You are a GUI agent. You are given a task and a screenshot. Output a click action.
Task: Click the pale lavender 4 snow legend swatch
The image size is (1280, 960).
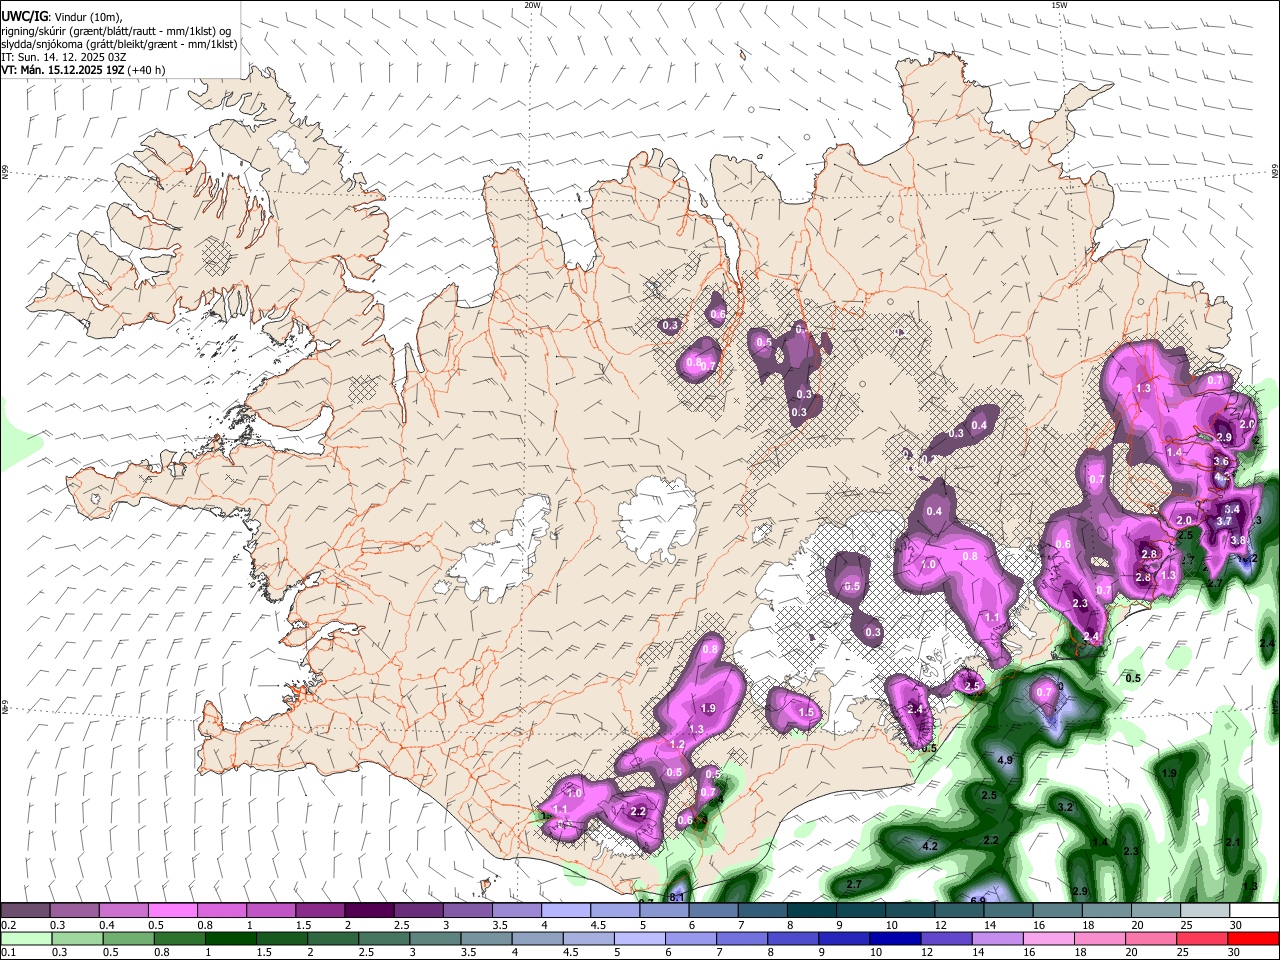point(566,911)
